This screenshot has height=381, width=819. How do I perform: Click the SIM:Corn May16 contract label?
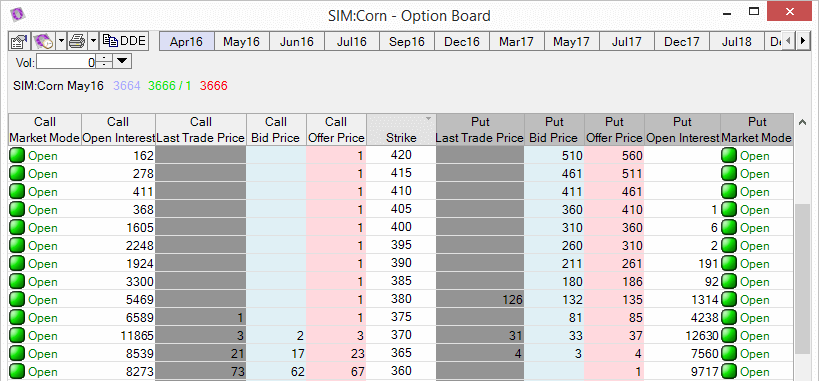[58, 86]
